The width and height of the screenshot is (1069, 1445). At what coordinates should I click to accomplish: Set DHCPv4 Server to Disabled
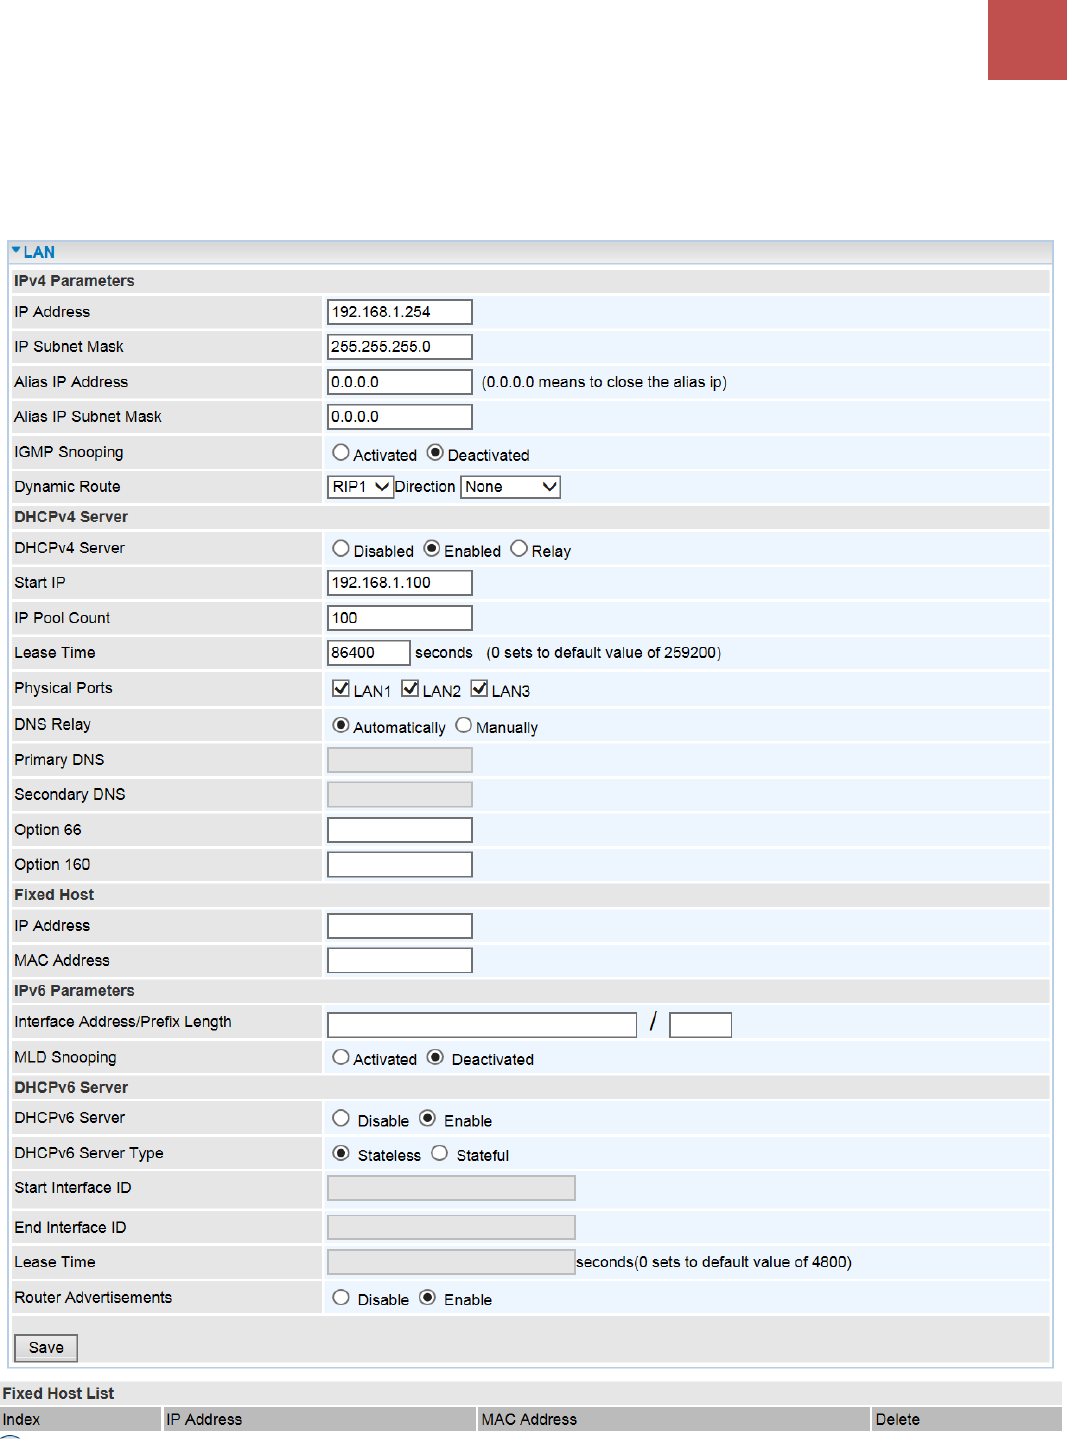(x=341, y=549)
